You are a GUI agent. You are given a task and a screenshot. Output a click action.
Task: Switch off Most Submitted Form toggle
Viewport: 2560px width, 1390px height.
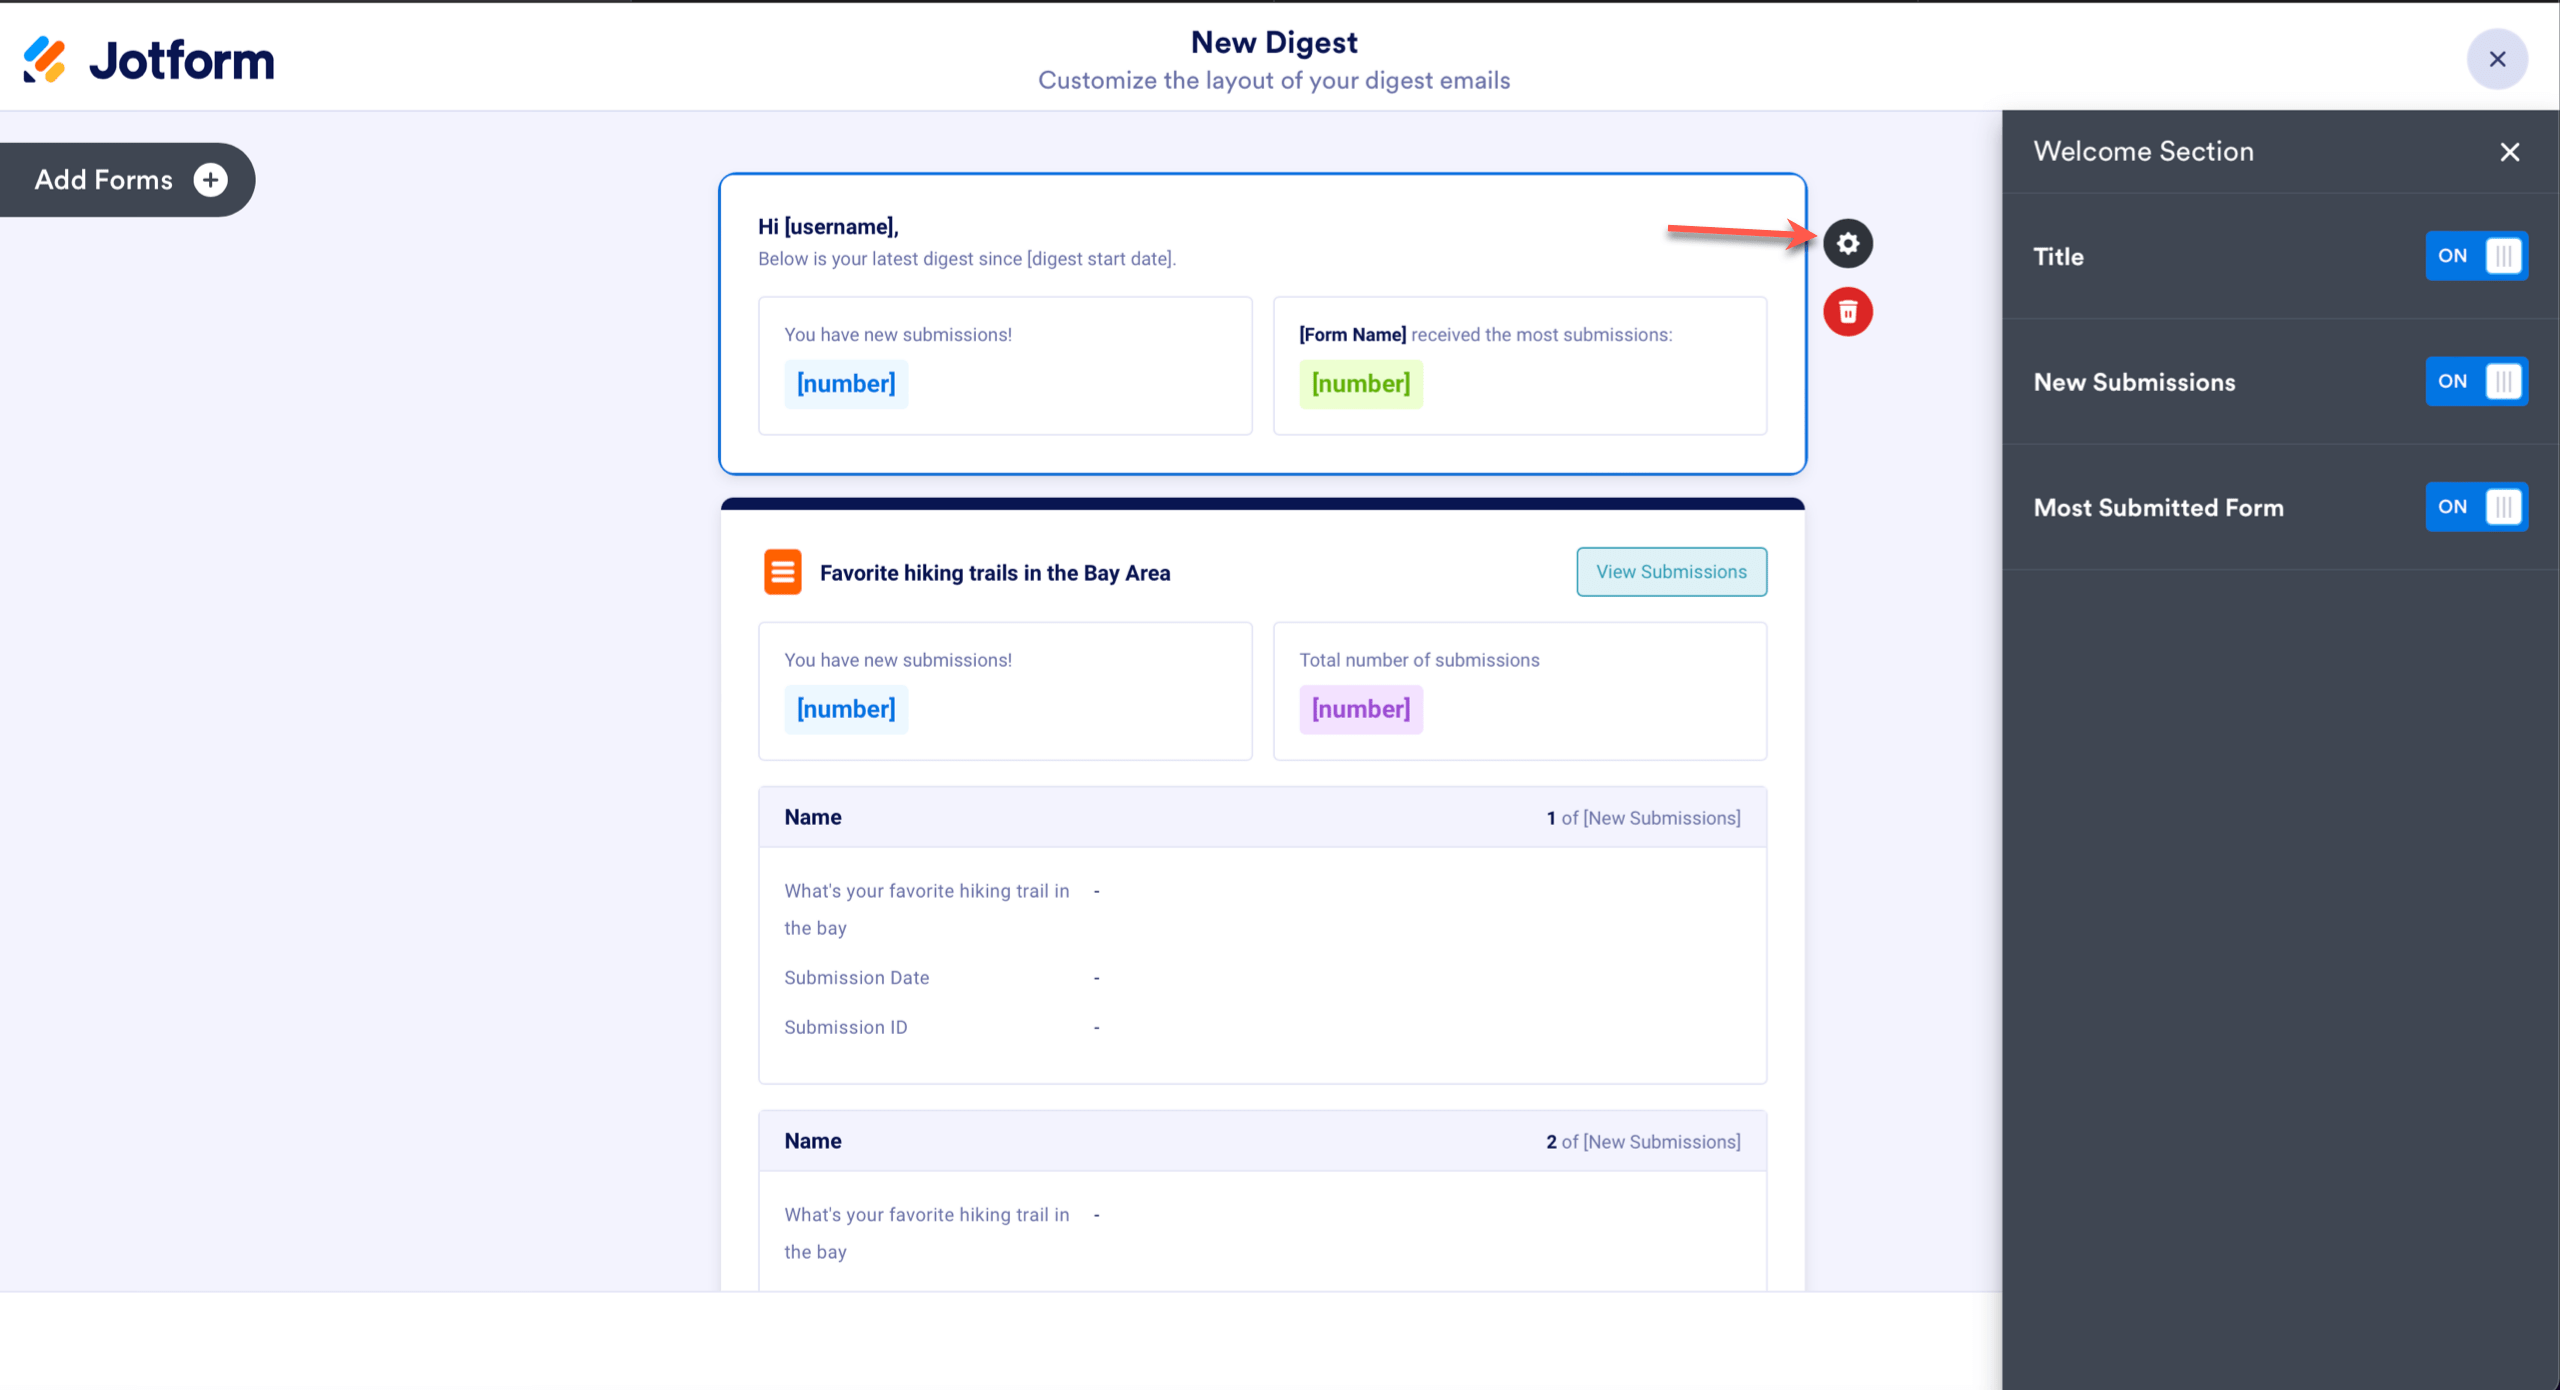point(2476,507)
